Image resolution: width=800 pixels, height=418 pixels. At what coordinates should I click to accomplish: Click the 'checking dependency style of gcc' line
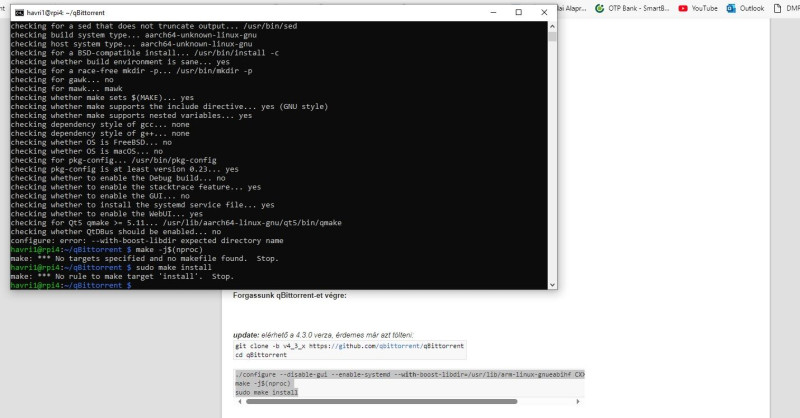[100, 125]
